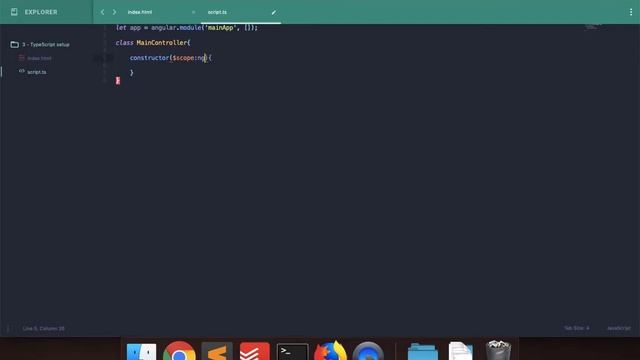
Task: Go forward with the right arrow
Action: click(114, 12)
